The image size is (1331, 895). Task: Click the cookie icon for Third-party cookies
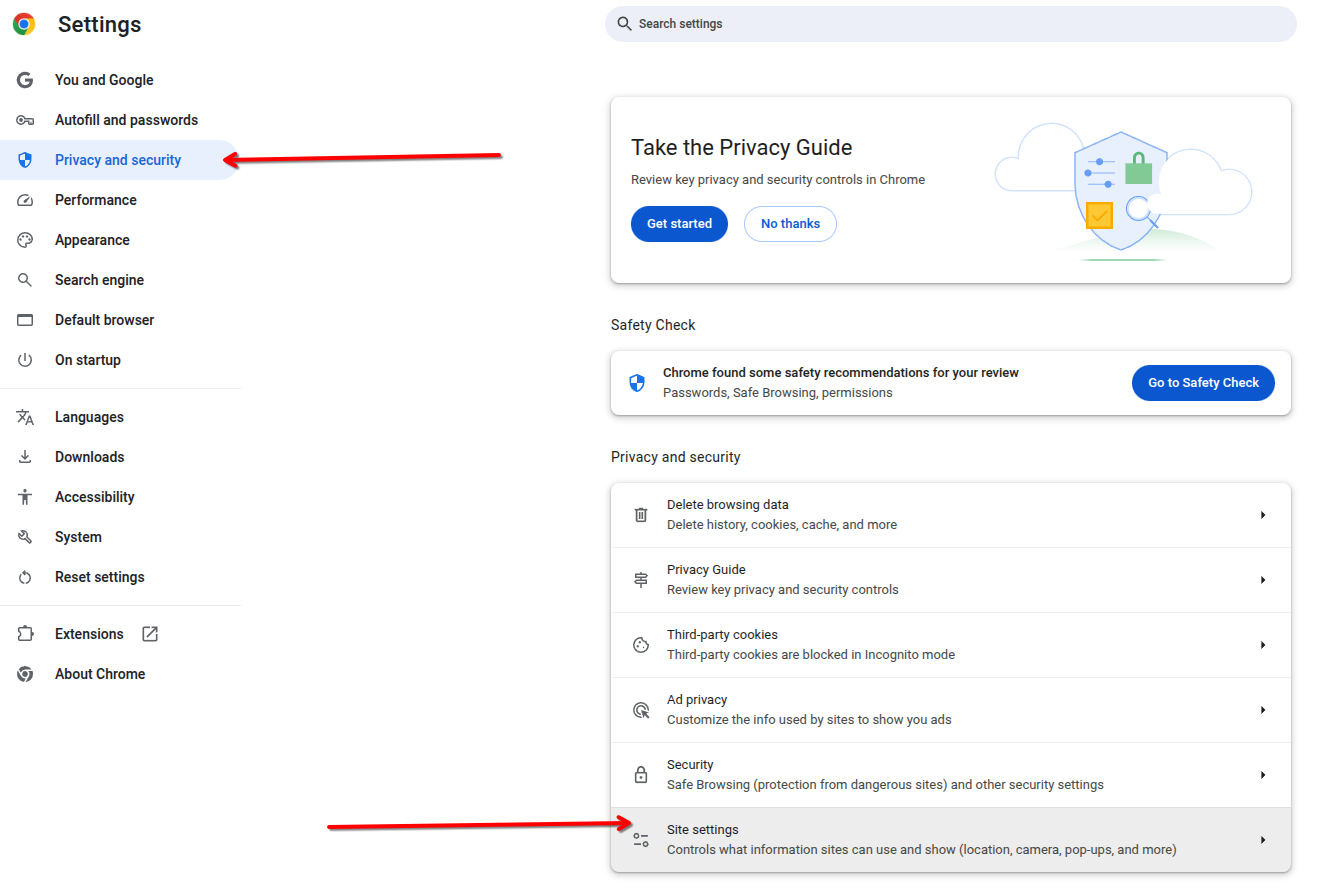point(641,645)
